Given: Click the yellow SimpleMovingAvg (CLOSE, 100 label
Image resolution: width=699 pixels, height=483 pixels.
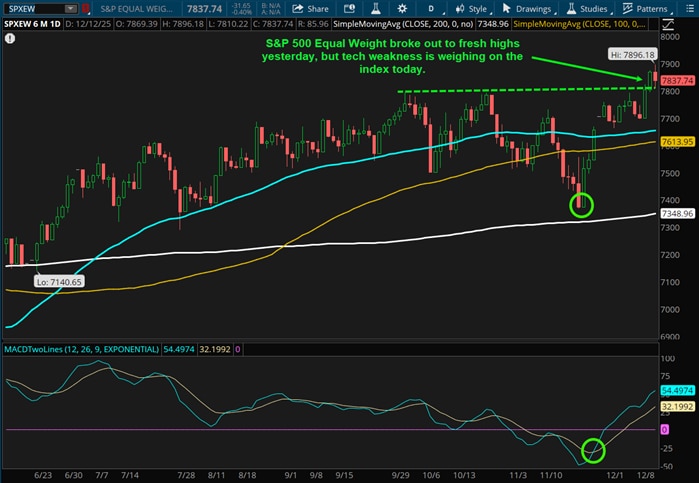Looking at the screenshot, I should pyautogui.click(x=579, y=24).
